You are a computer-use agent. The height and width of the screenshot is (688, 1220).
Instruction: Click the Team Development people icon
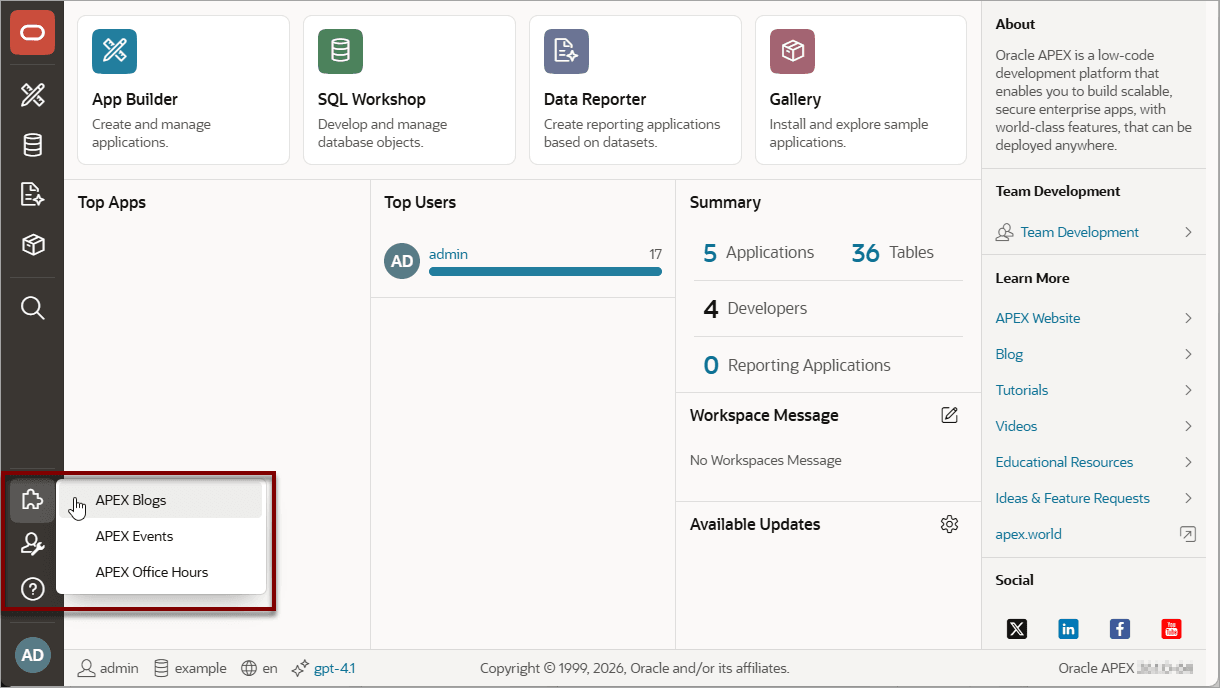tap(1005, 232)
